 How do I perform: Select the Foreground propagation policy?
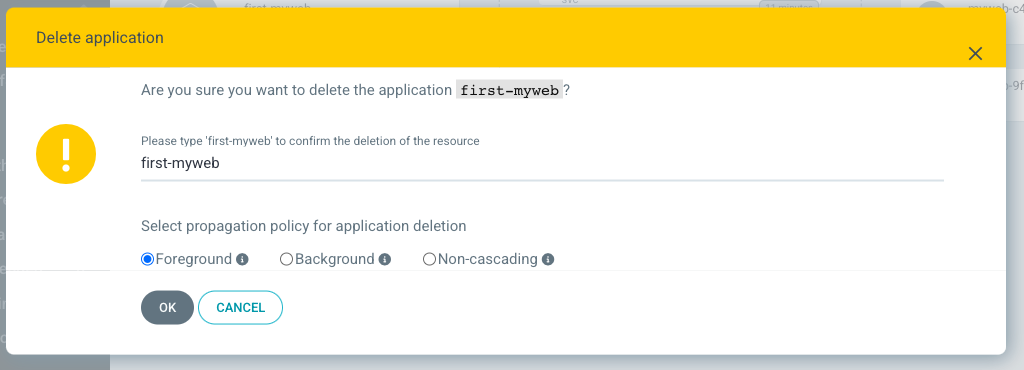(x=148, y=259)
